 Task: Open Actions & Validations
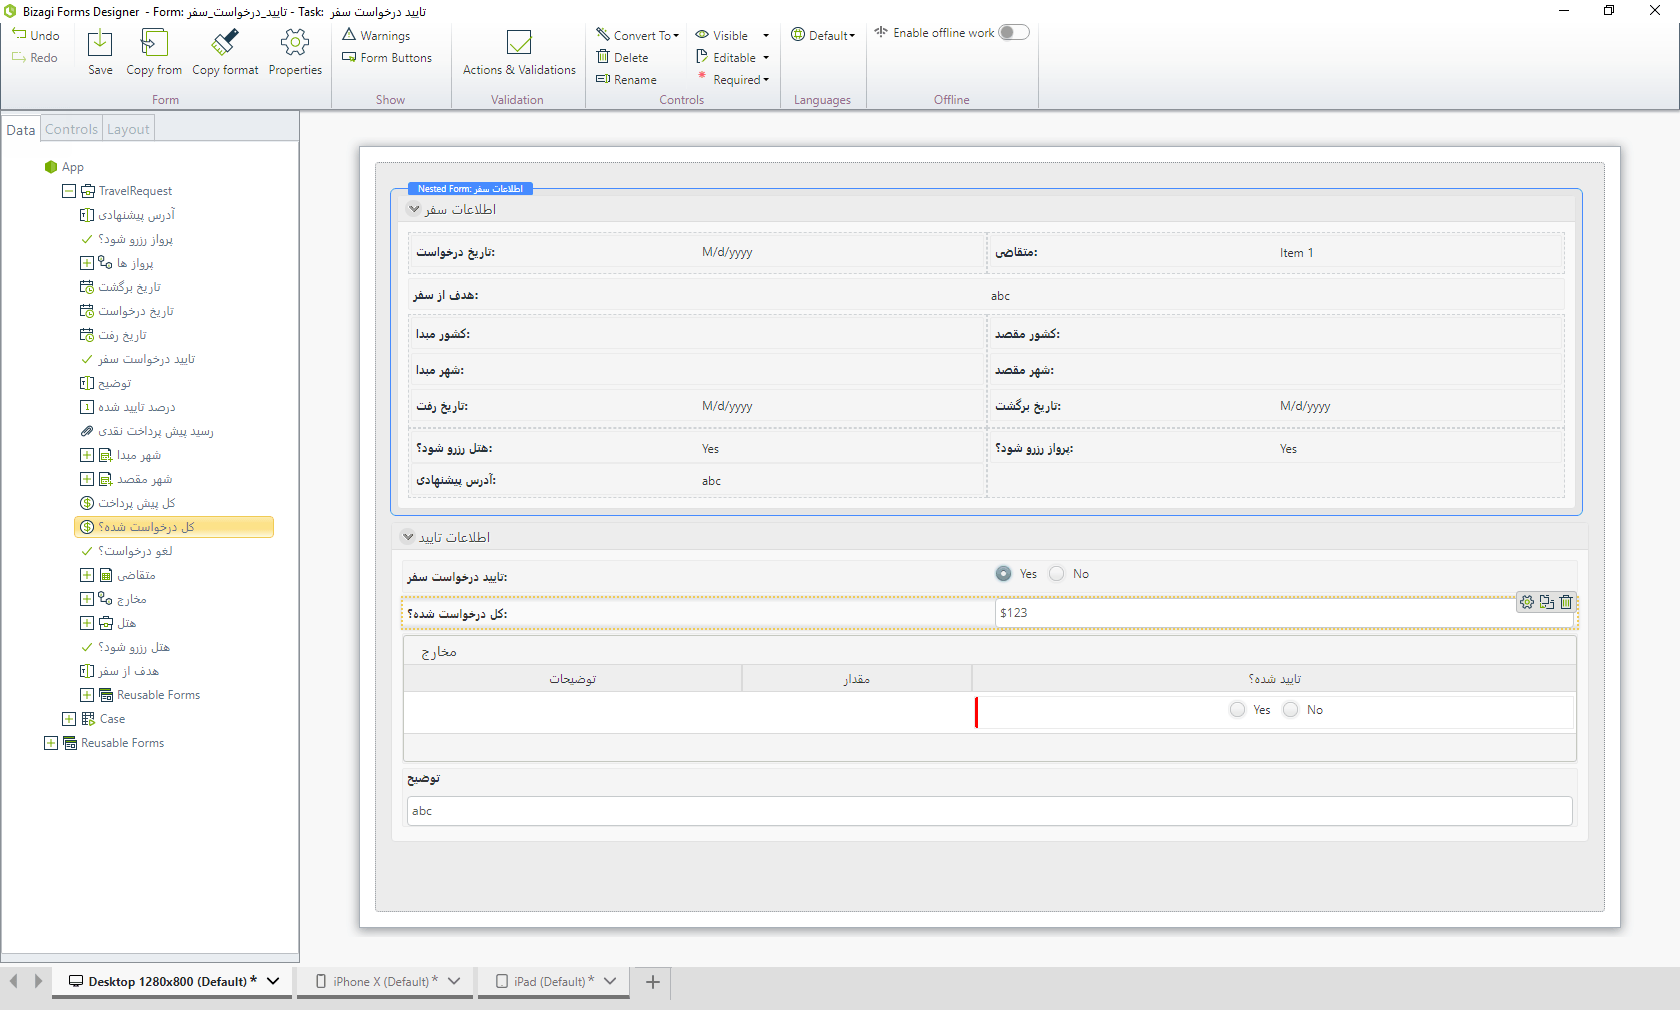[519, 52]
